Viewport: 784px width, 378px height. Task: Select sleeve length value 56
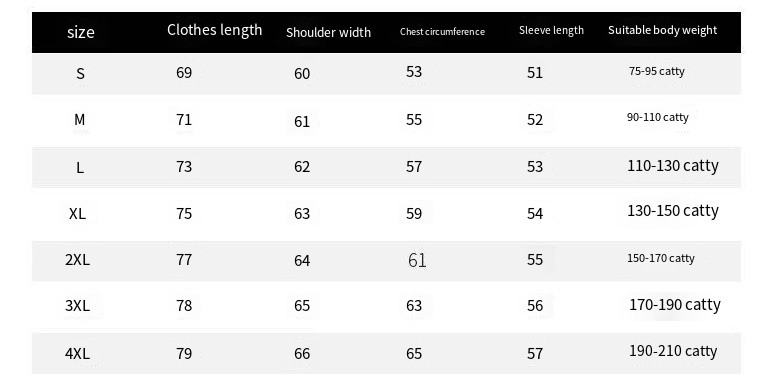535,306
